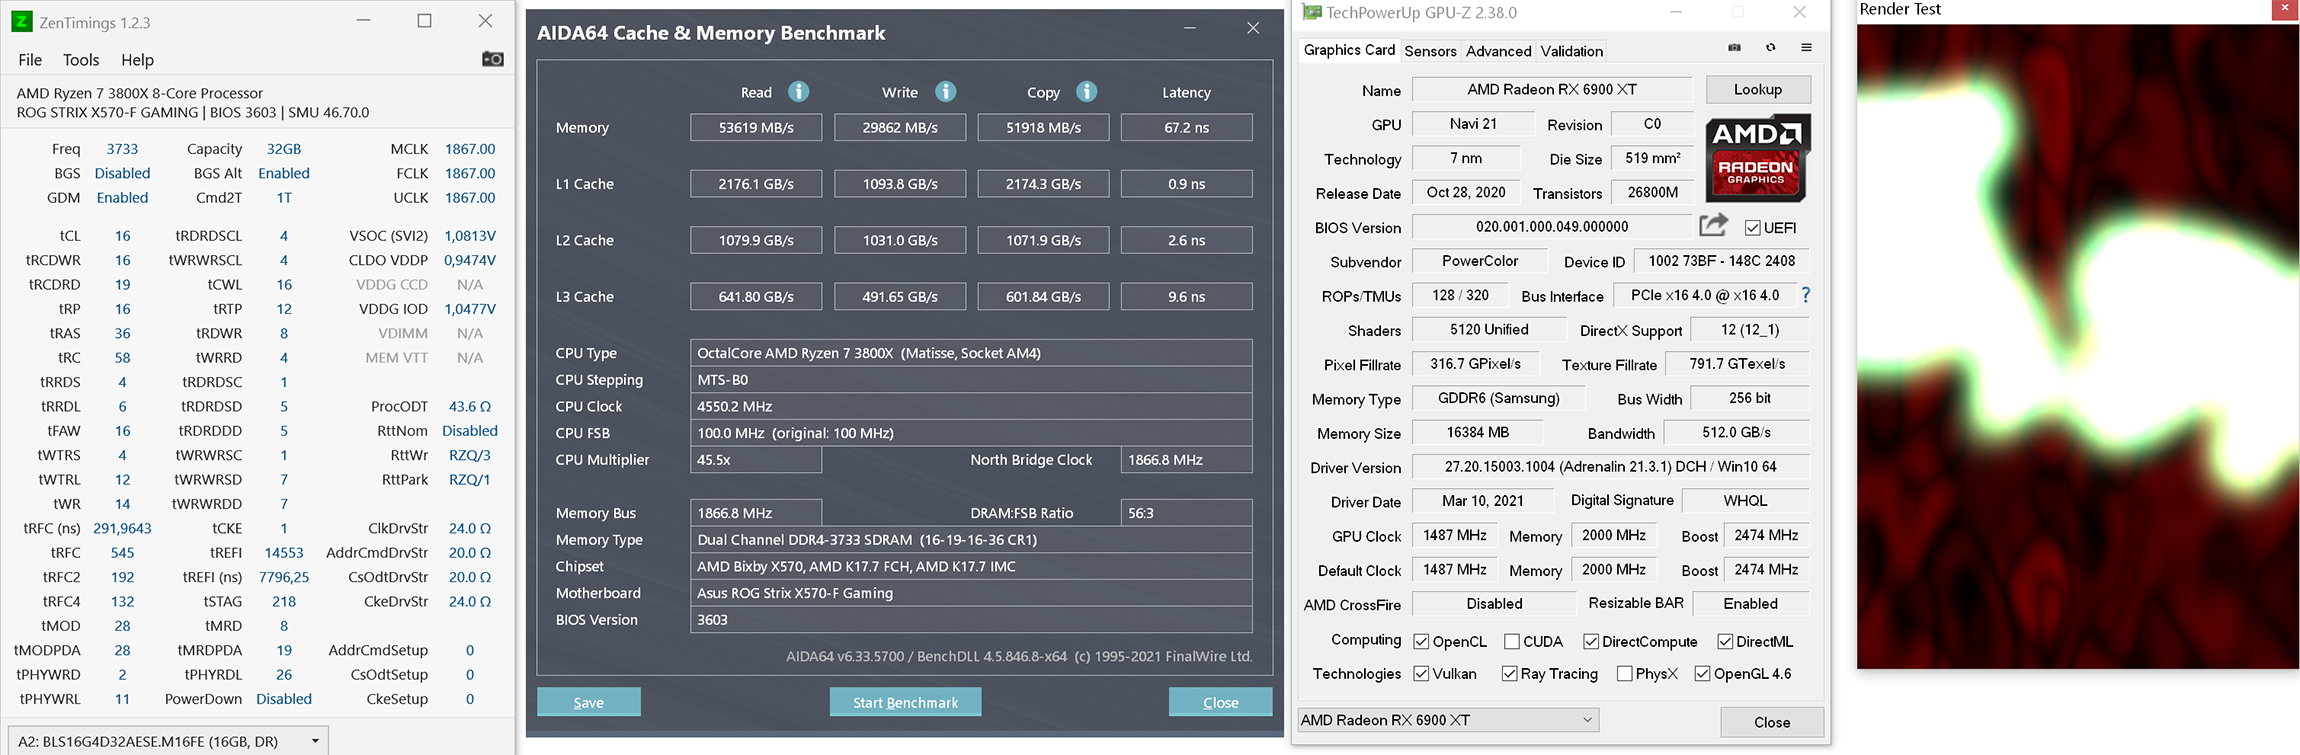Click the ZenTimings green Z app icon
The width and height of the screenshot is (2300, 755).
(21, 21)
